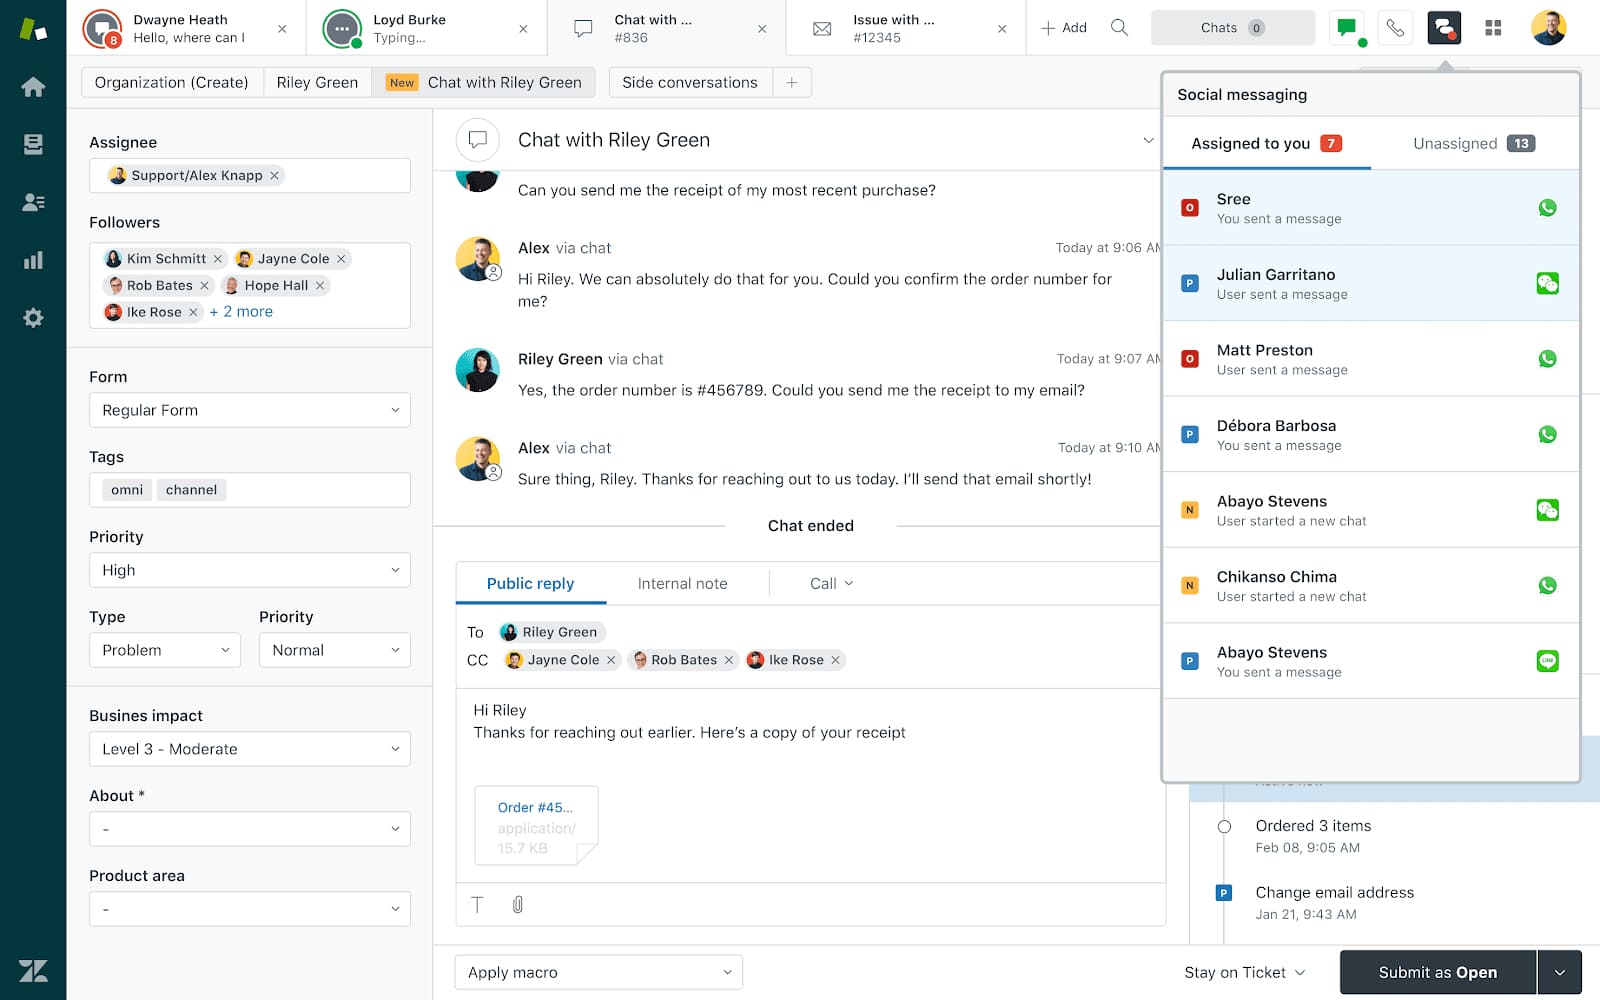Open the Talk phone panel

click(1395, 27)
